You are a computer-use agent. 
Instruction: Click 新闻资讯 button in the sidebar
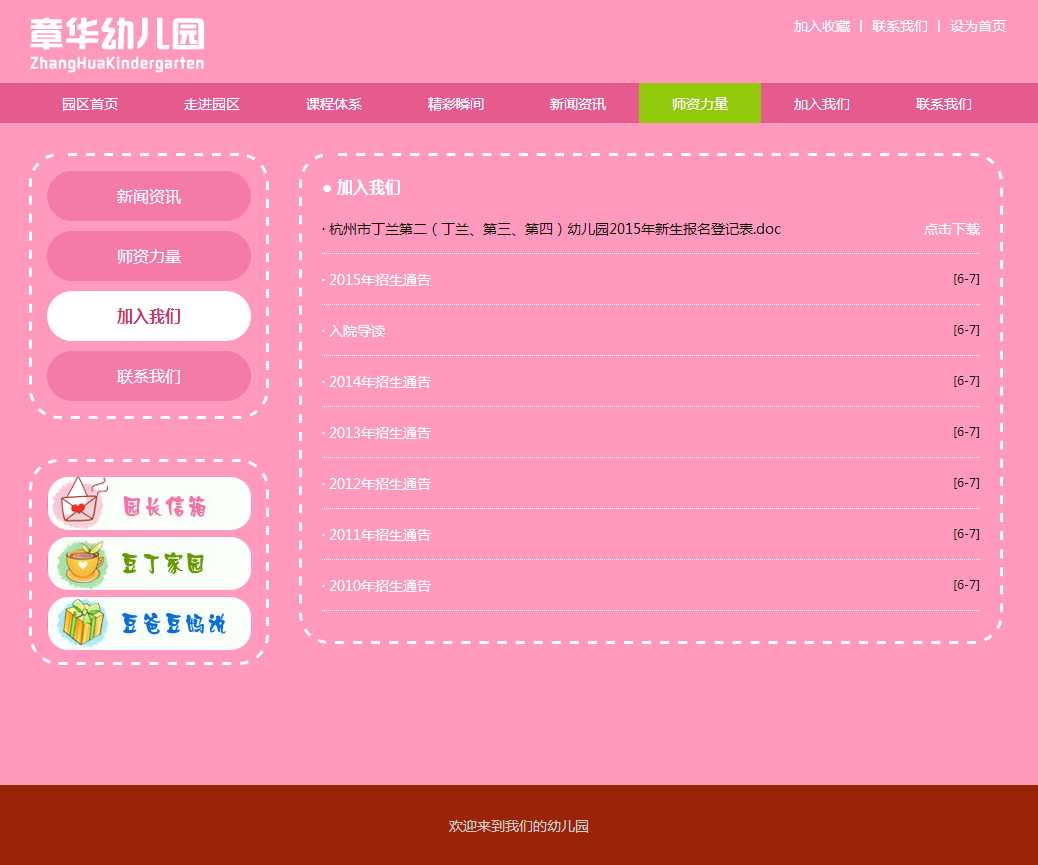149,197
